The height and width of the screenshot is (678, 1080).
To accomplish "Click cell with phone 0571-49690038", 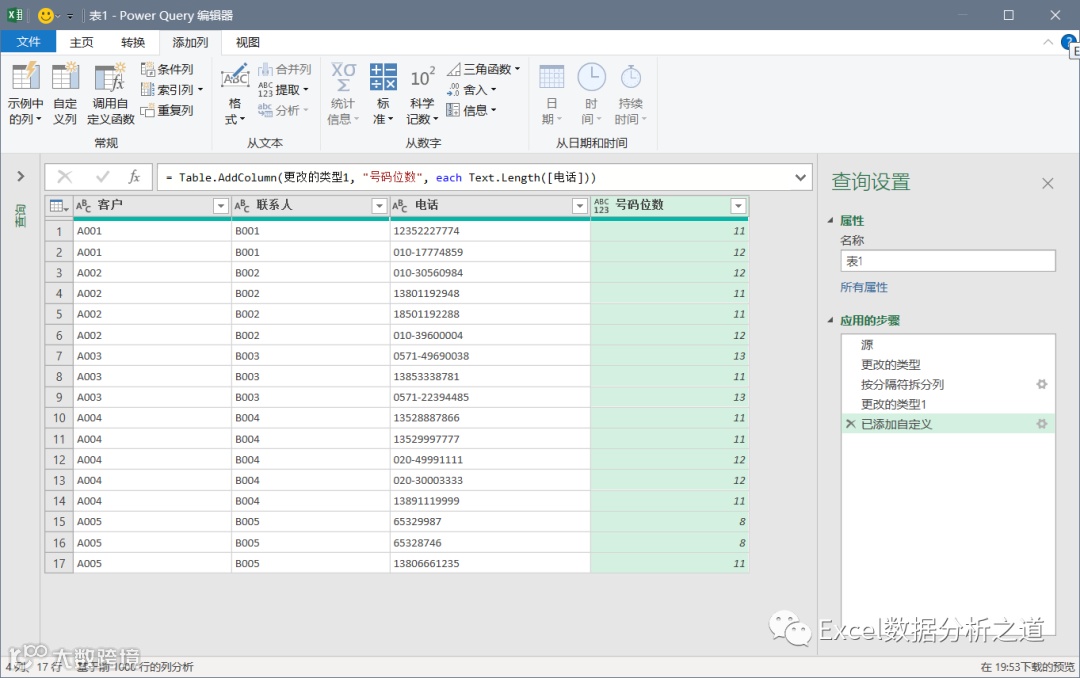I will tap(490, 356).
